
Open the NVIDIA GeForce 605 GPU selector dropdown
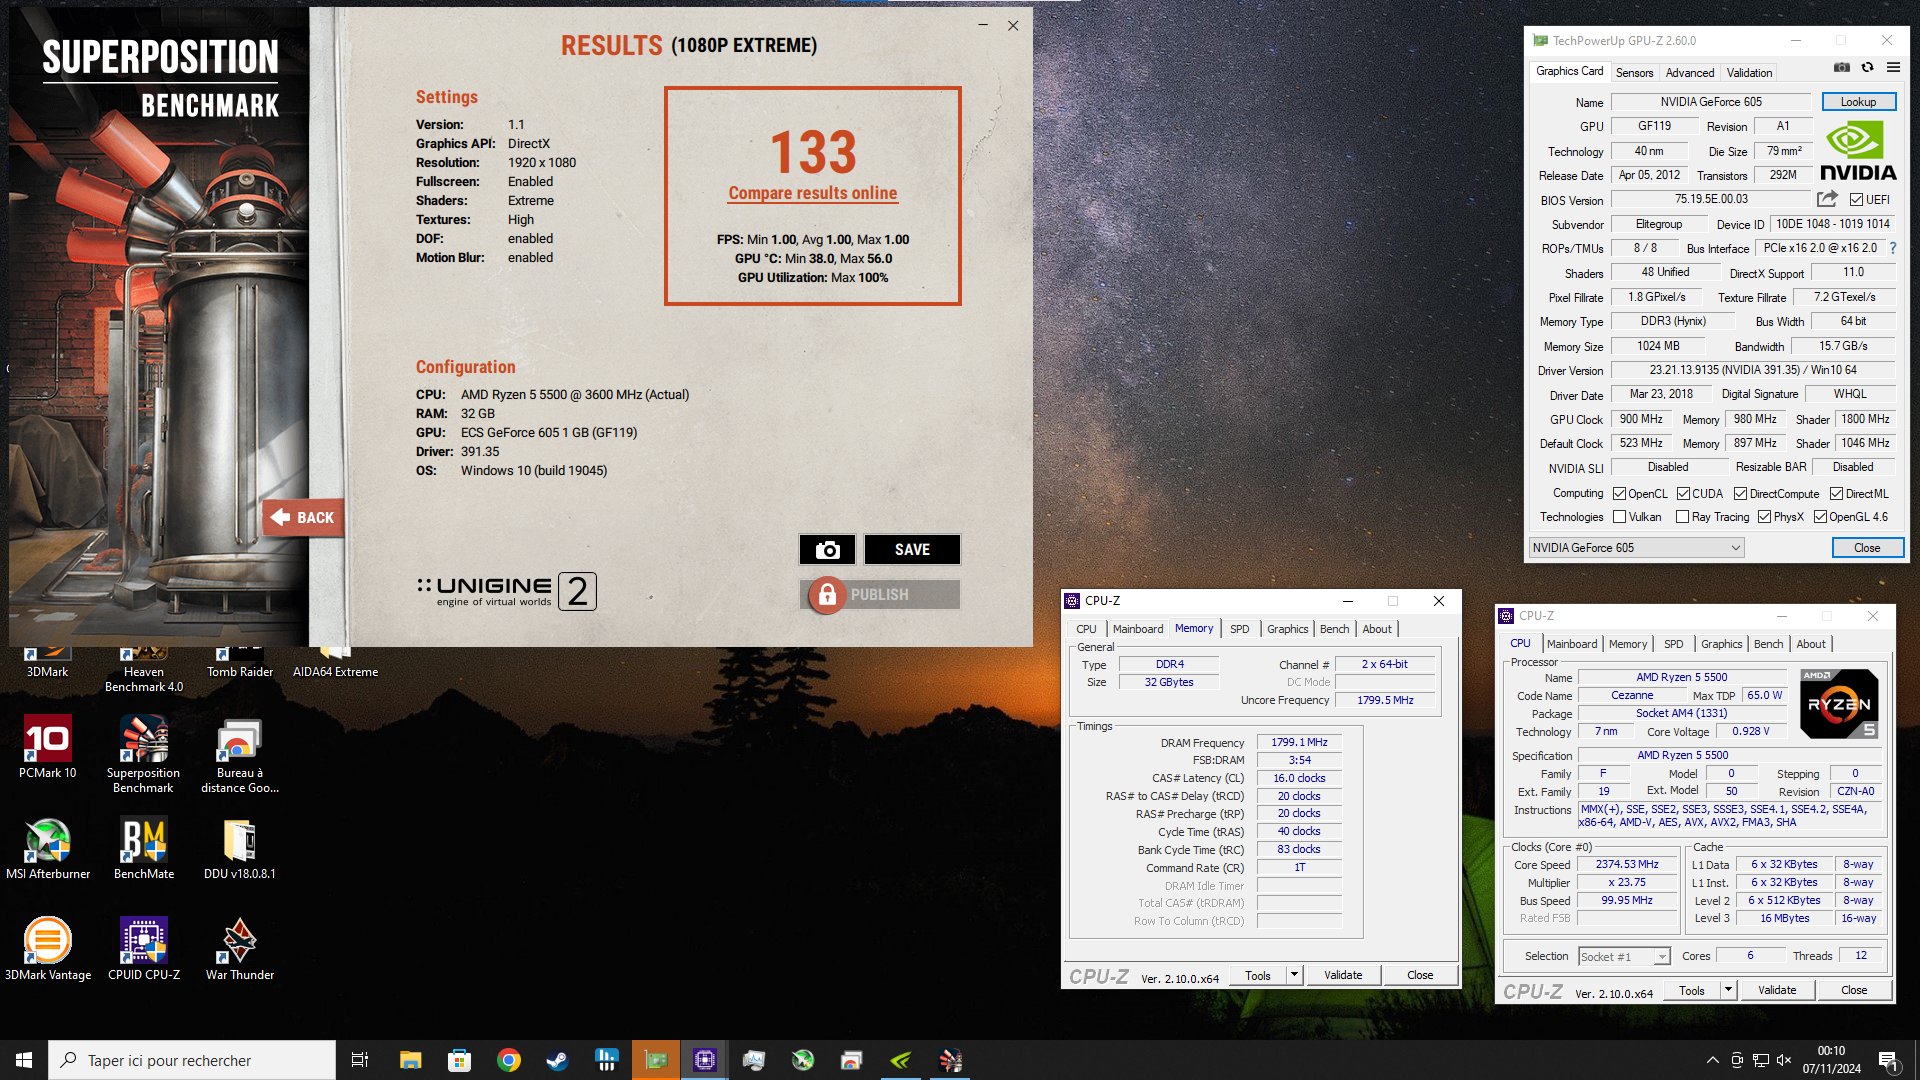click(x=1636, y=548)
